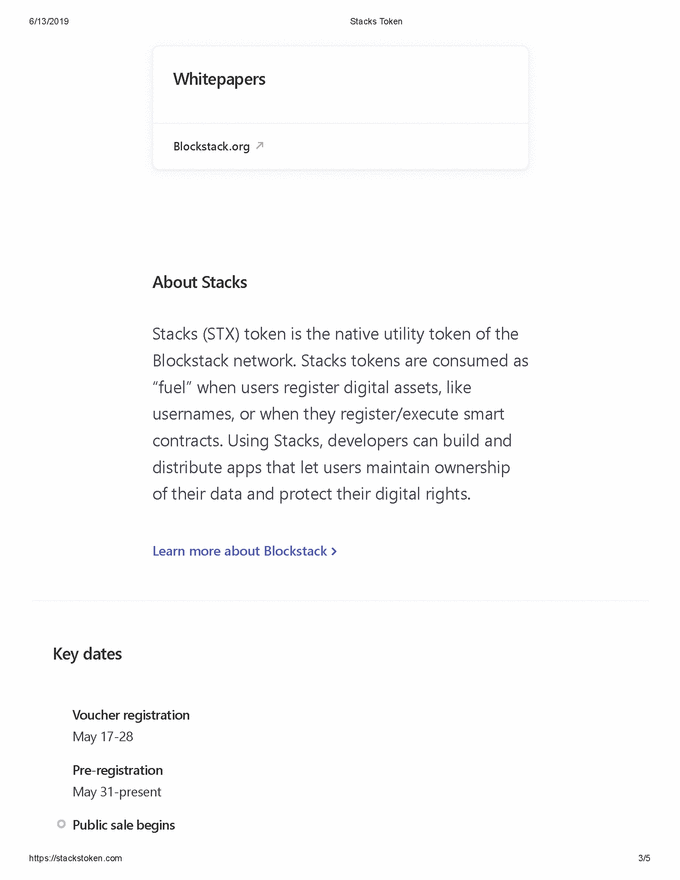Click the About Stacks heading
The image size is (680, 880).
[199, 282]
